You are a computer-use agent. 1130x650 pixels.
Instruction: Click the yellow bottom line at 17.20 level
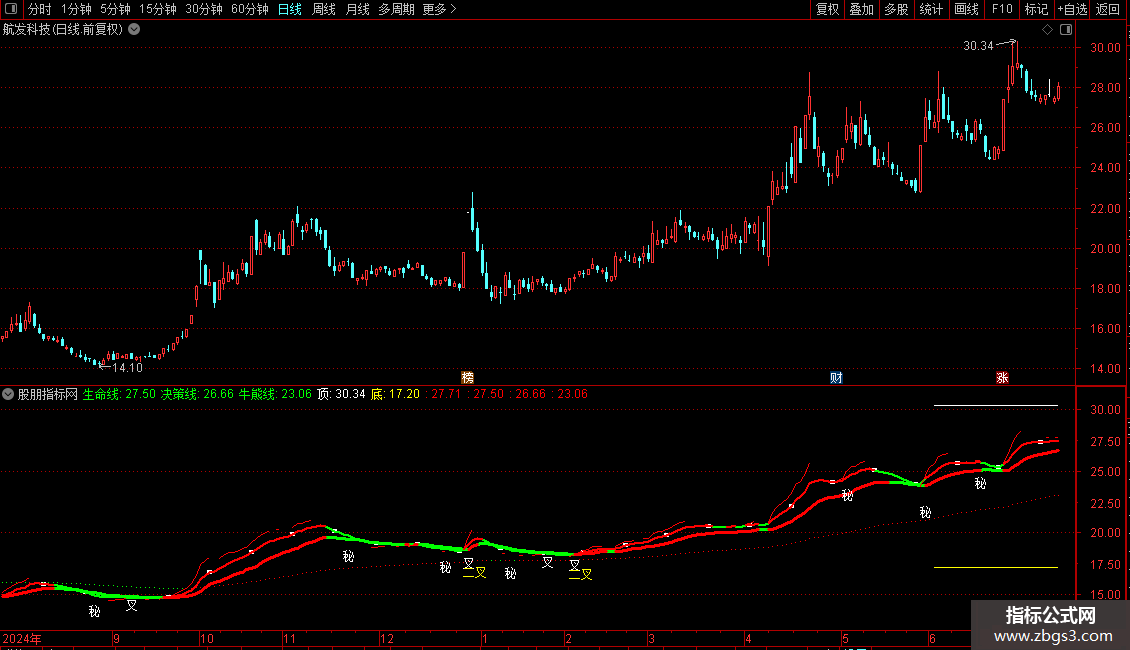click(x=995, y=567)
